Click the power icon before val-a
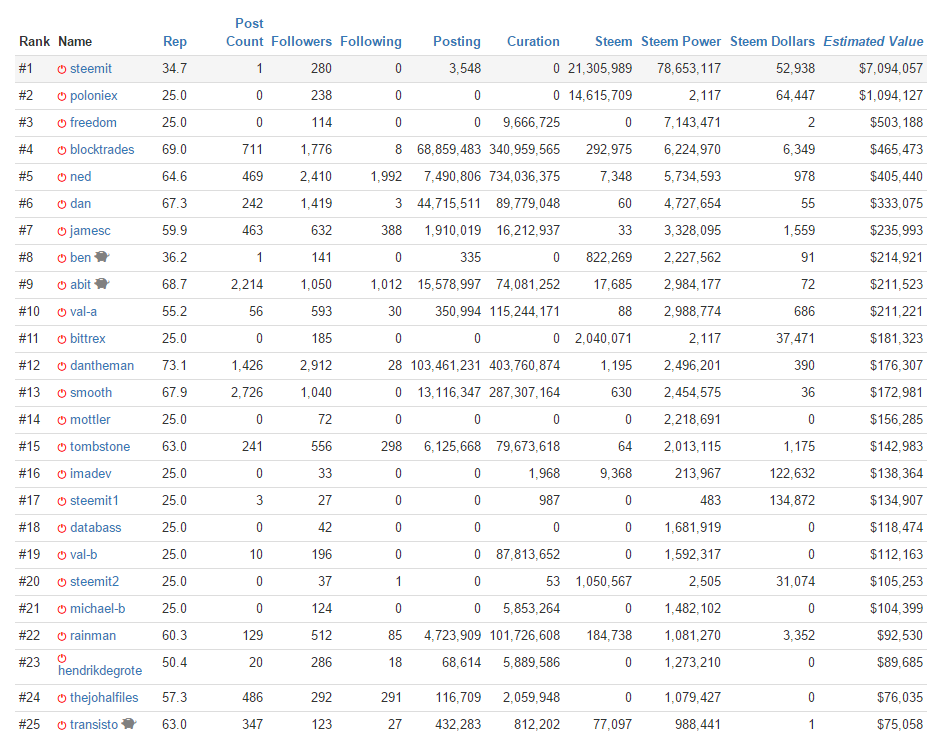Screen dimensions: 938x741 pos(62,312)
